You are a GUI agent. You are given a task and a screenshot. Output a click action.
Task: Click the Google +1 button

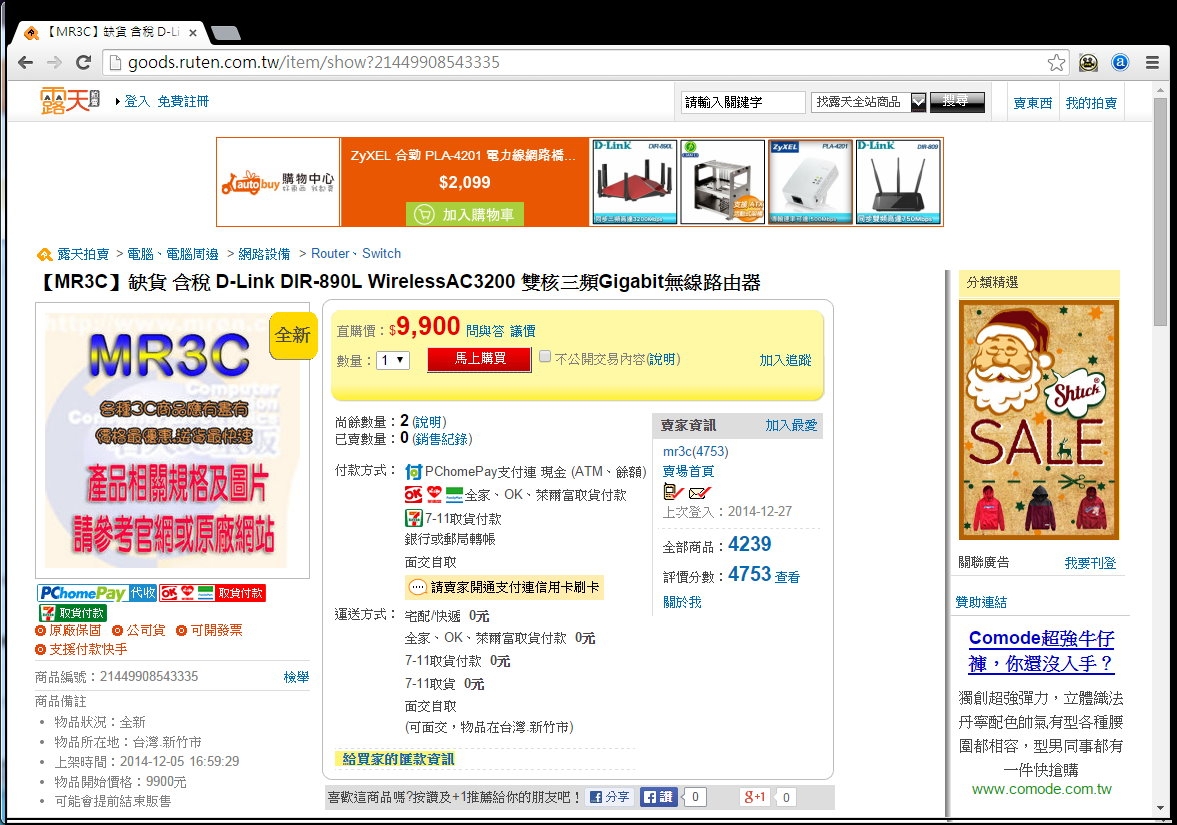point(754,796)
